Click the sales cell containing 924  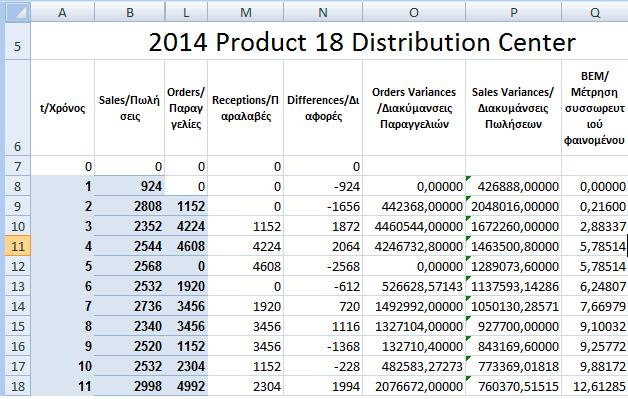[x=129, y=186]
